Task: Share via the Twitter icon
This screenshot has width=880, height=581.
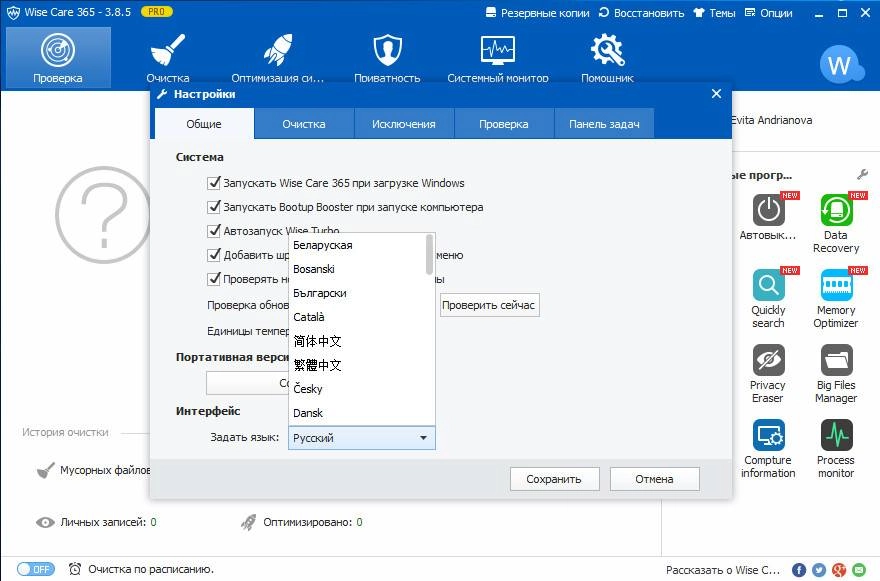Action: pyautogui.click(x=819, y=570)
